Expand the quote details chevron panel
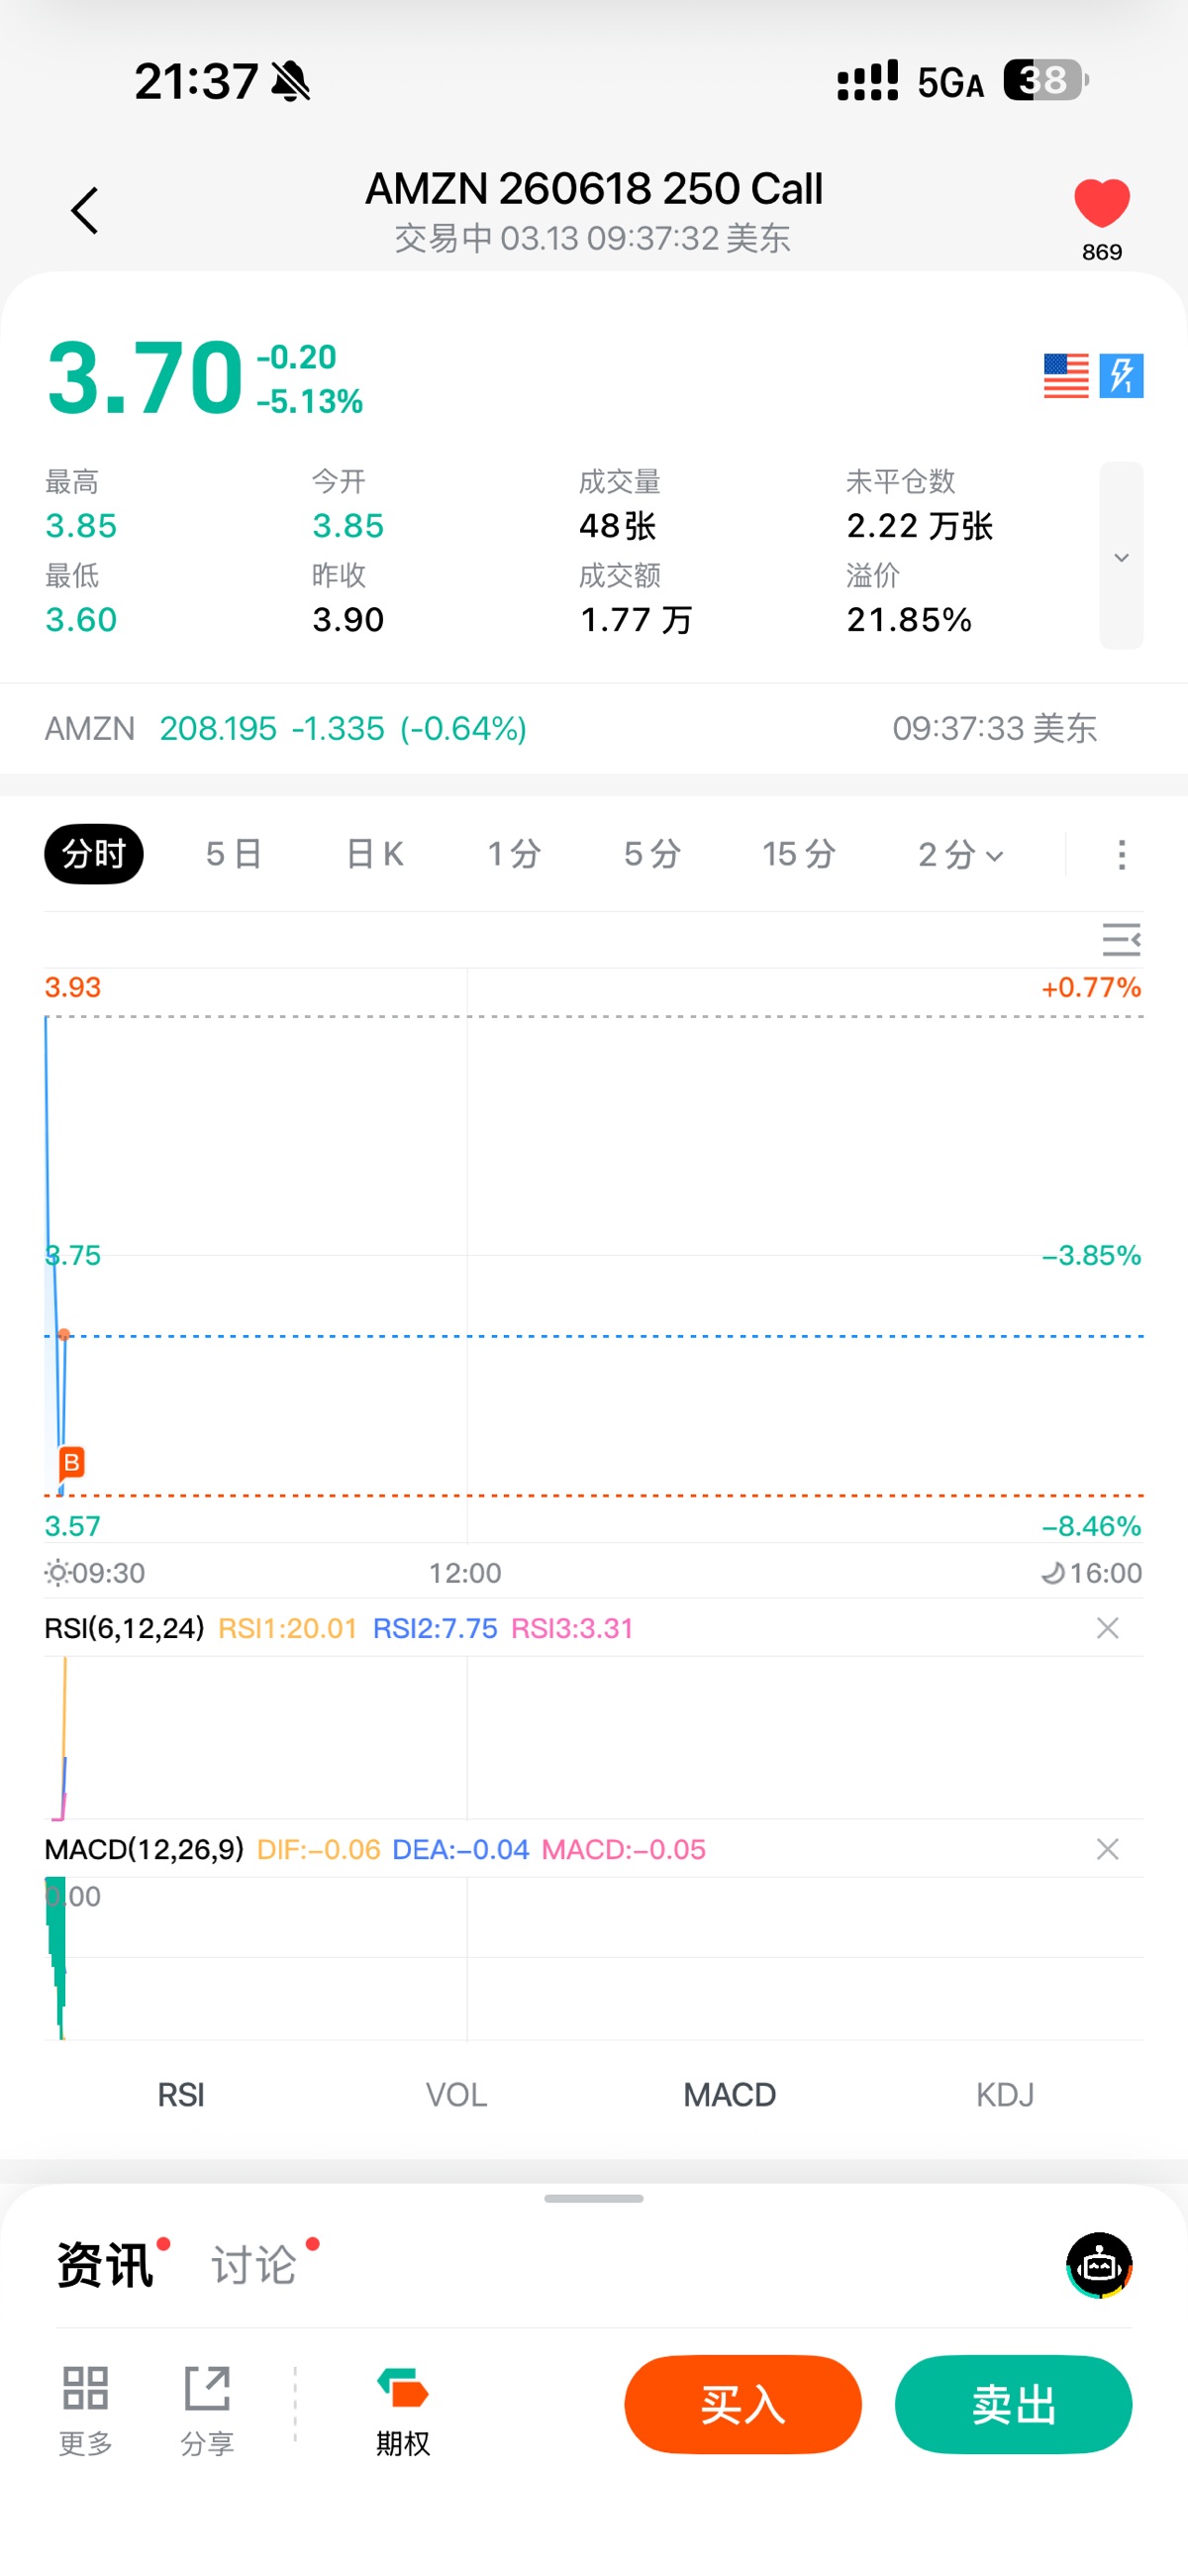Viewport: 1188px width, 2576px height. [x=1121, y=556]
